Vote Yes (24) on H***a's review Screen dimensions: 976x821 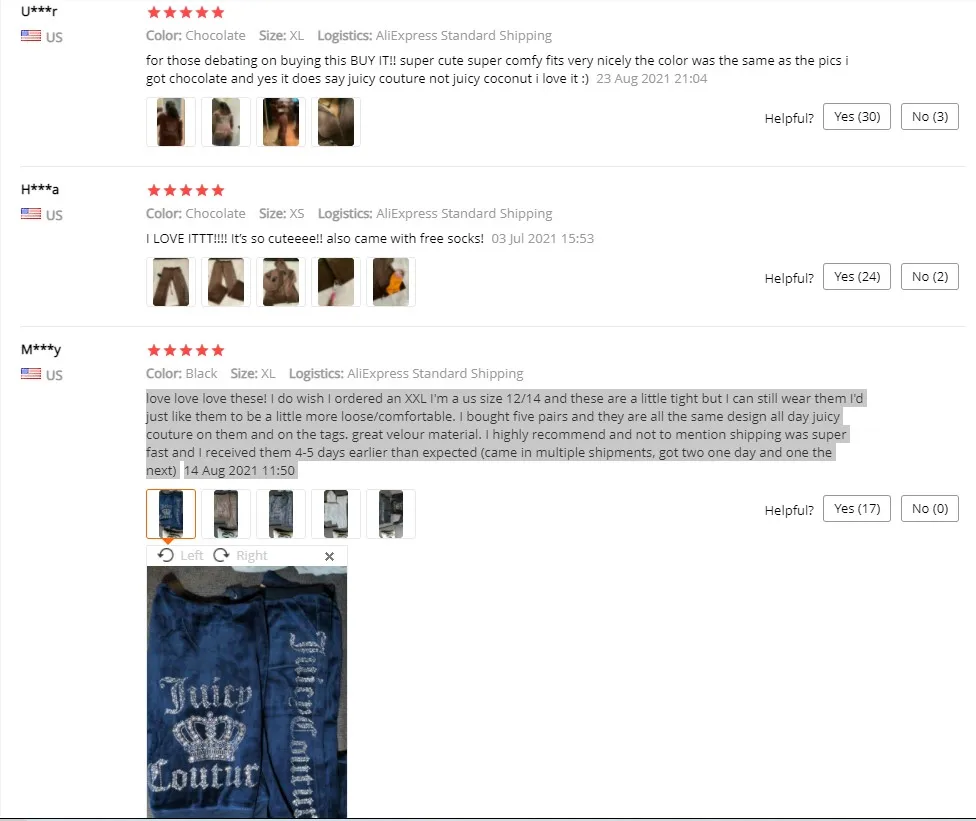tap(856, 276)
